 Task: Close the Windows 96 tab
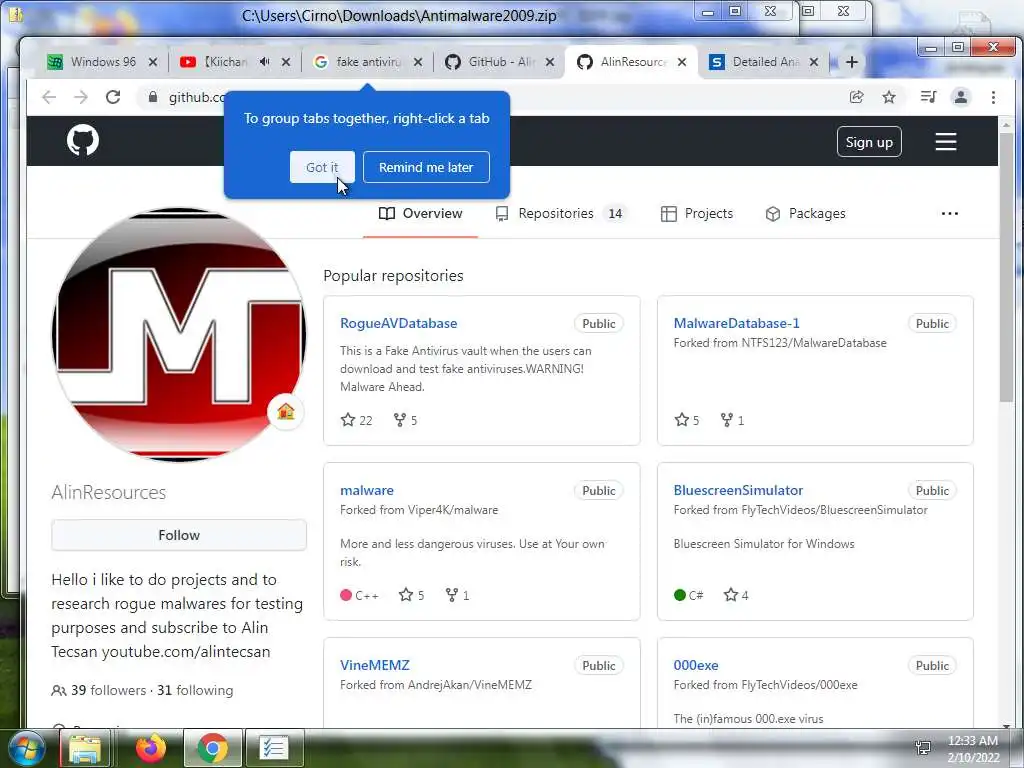pos(153,62)
